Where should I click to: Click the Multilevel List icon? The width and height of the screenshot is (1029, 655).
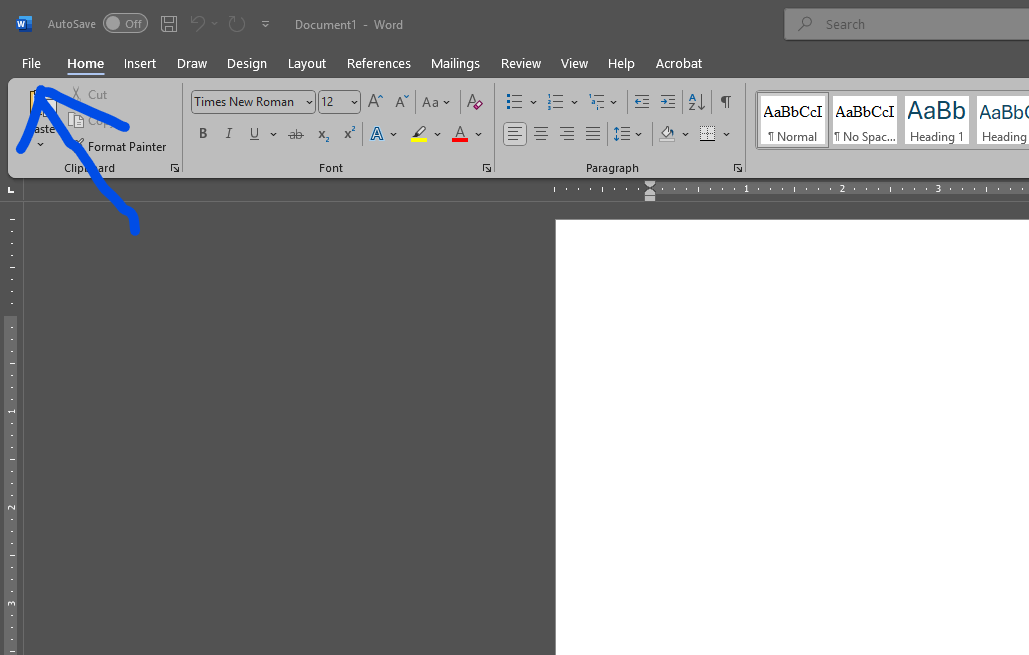pos(596,102)
